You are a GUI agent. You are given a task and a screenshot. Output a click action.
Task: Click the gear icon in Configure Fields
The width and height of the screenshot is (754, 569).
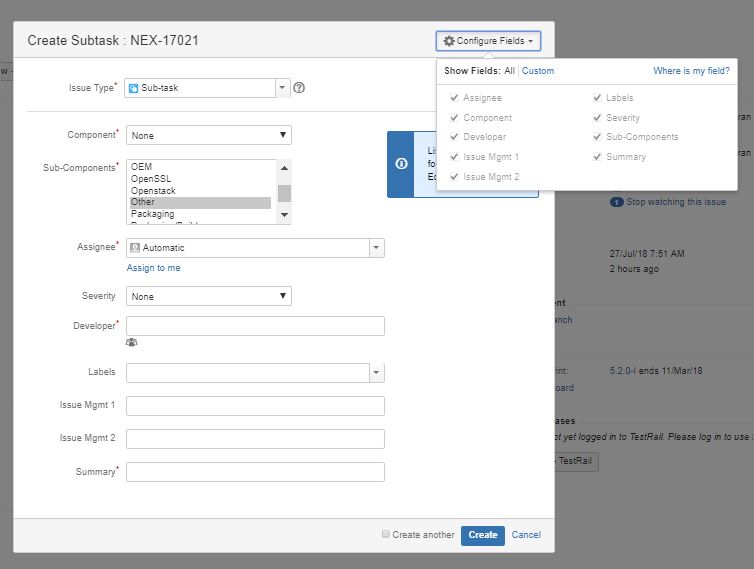tap(449, 41)
